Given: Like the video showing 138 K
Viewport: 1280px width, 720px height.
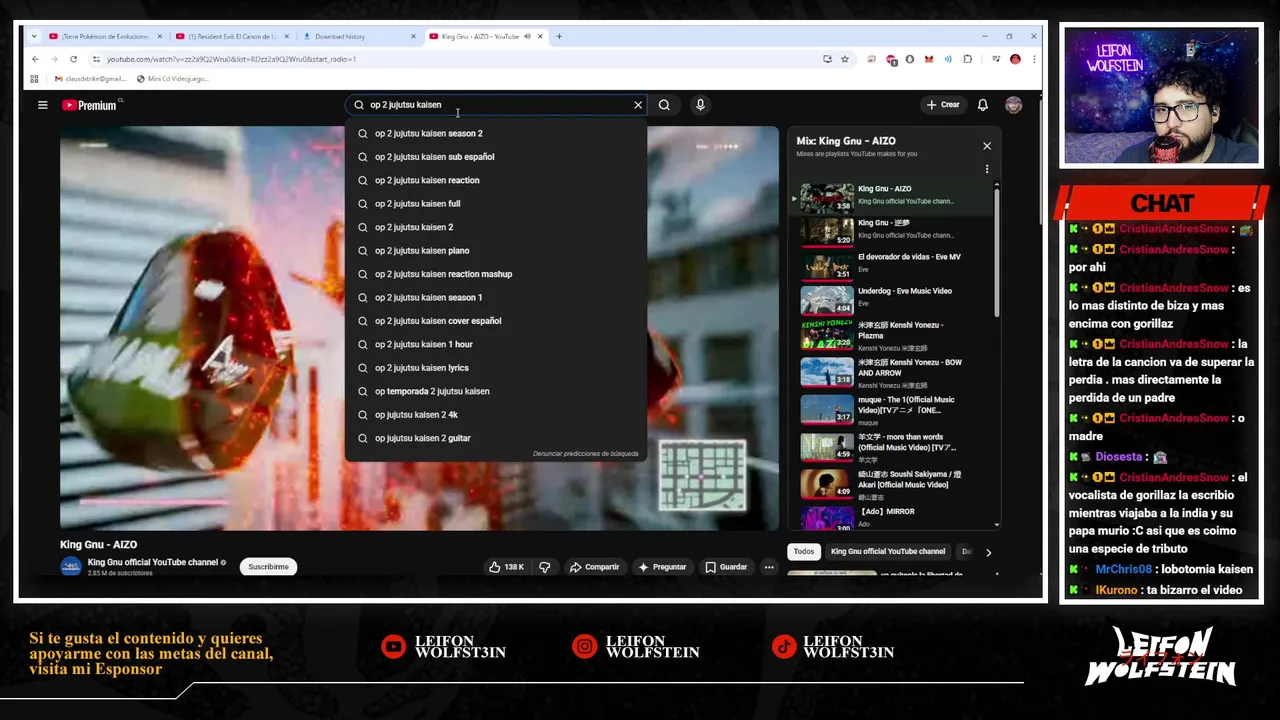Looking at the screenshot, I should coord(506,567).
